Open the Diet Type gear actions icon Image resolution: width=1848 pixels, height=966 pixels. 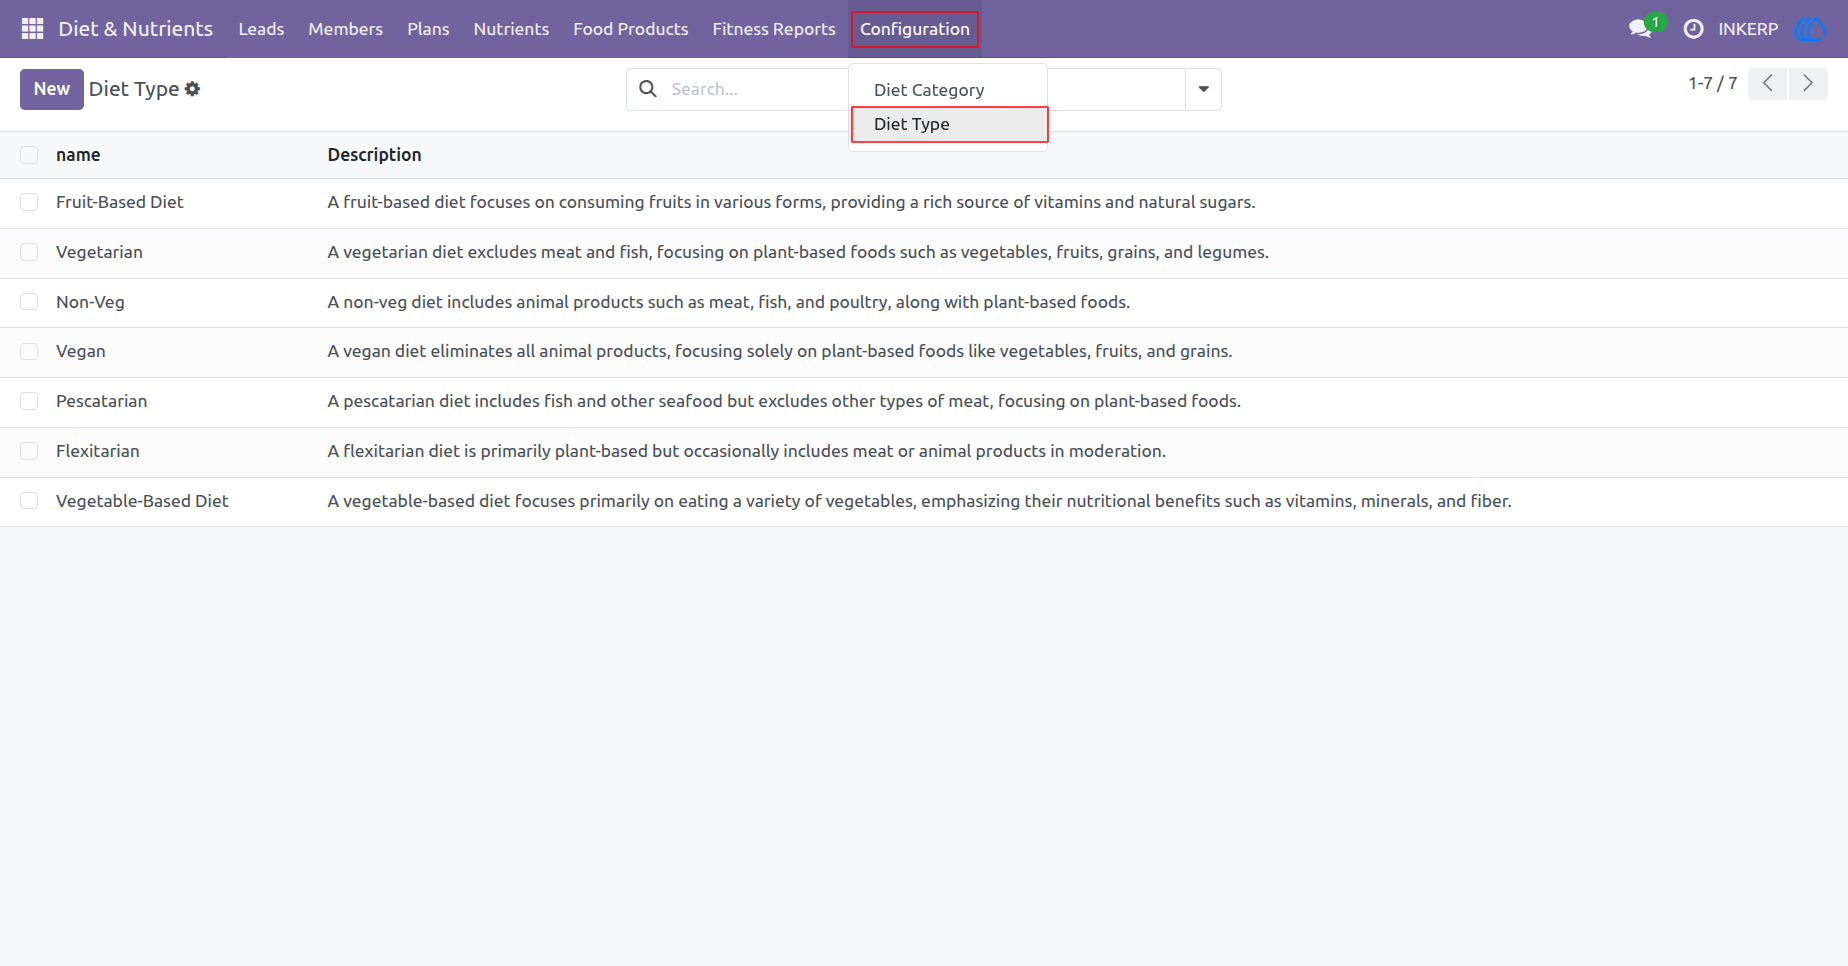(x=193, y=89)
